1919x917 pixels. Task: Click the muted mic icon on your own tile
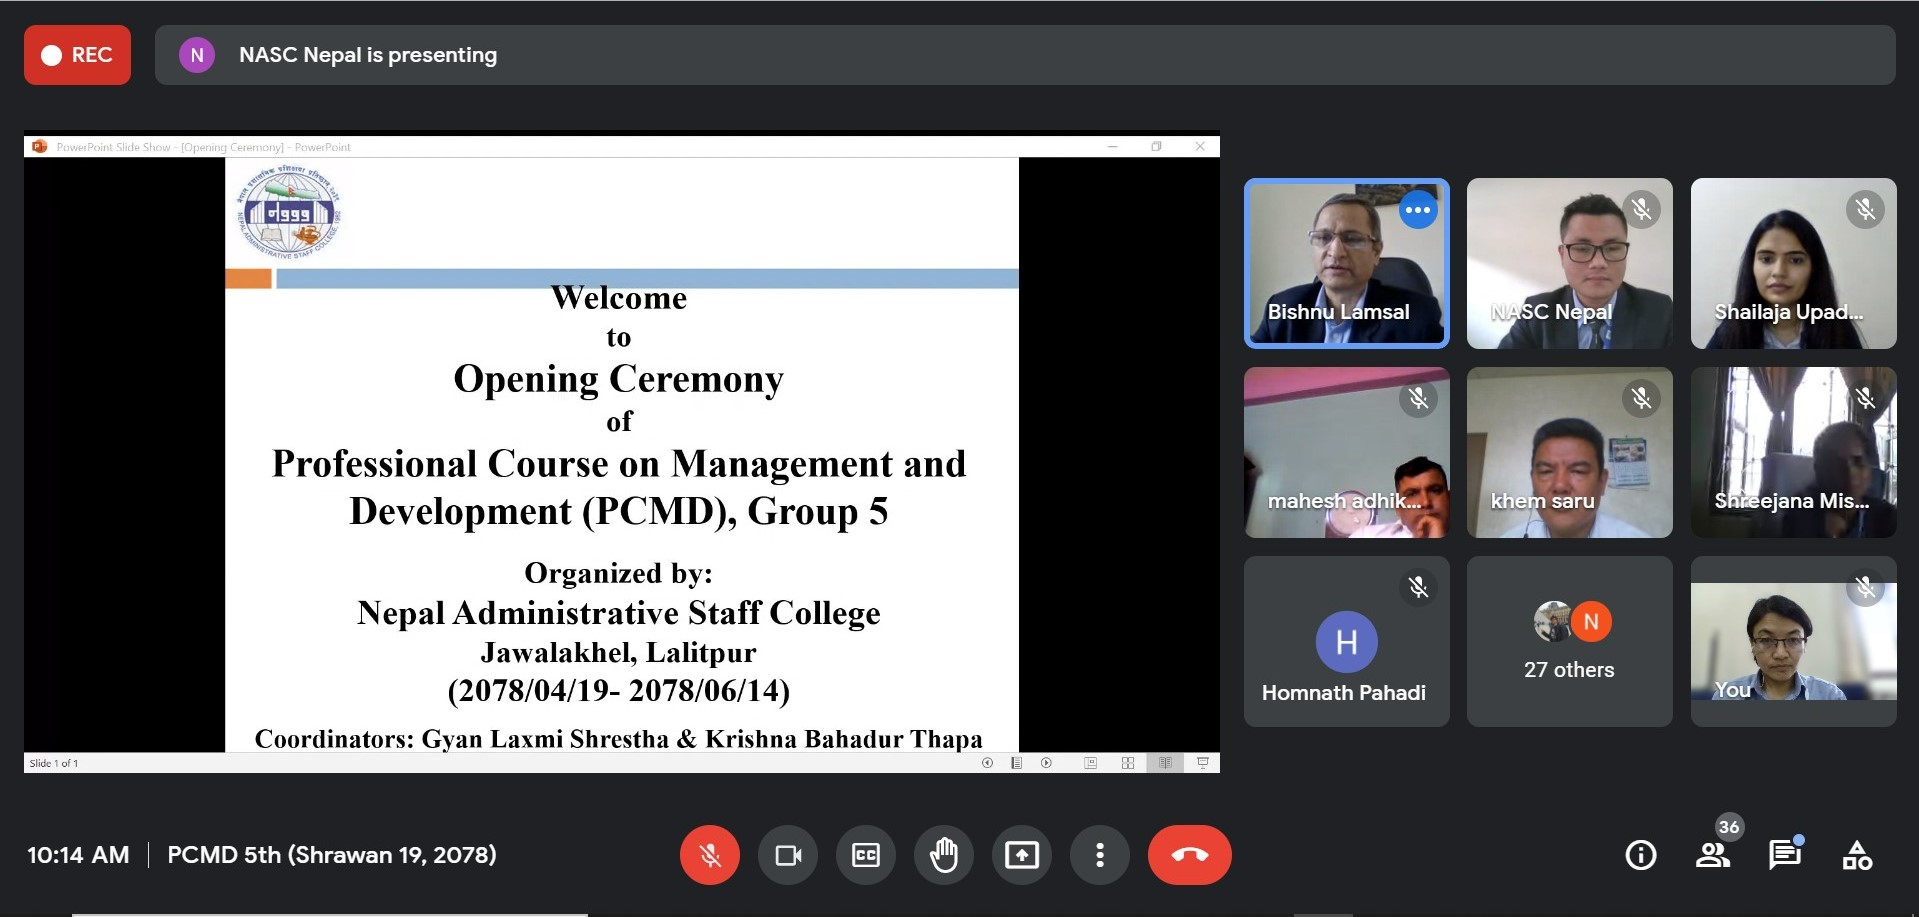1866,587
